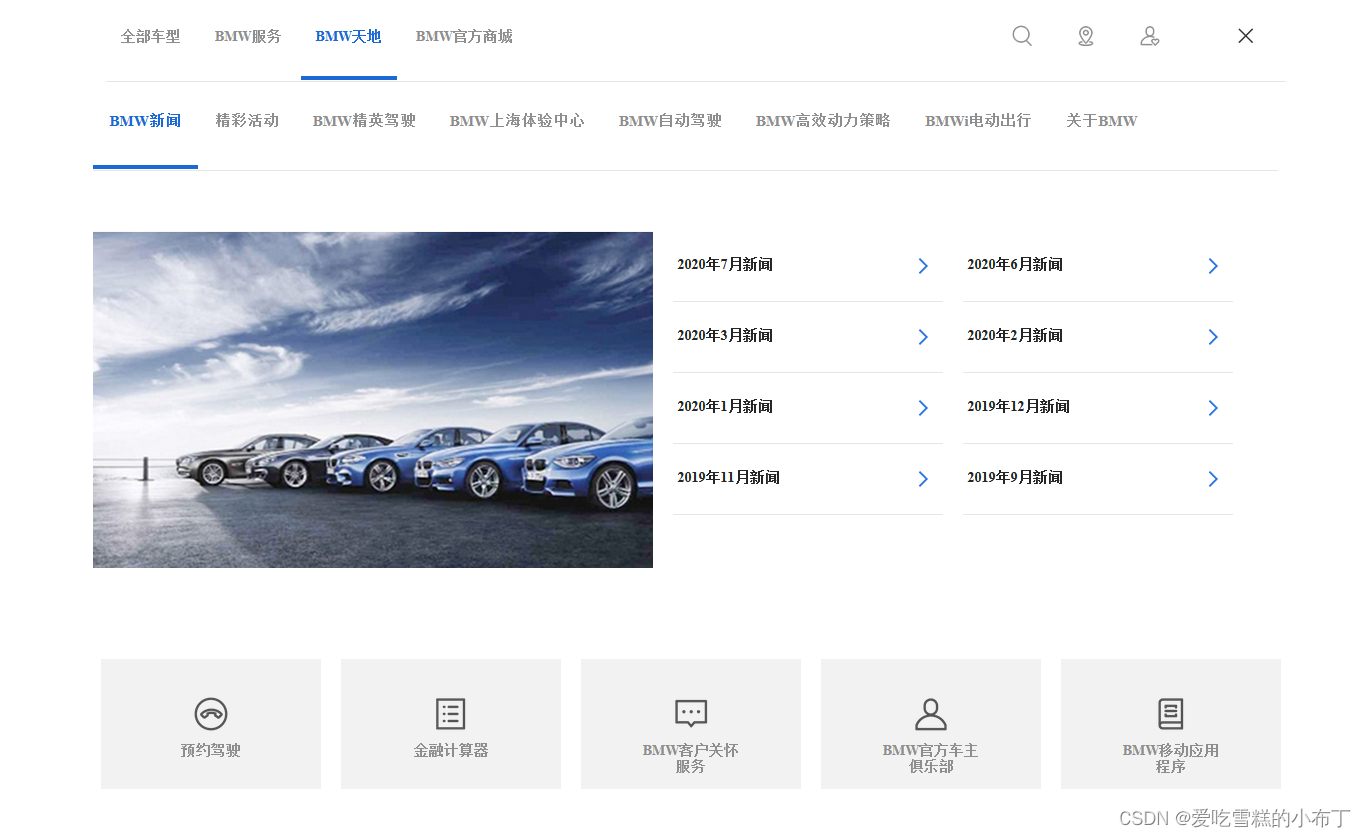
Task: Open the 2020年1月新闻 link
Action: click(725, 407)
